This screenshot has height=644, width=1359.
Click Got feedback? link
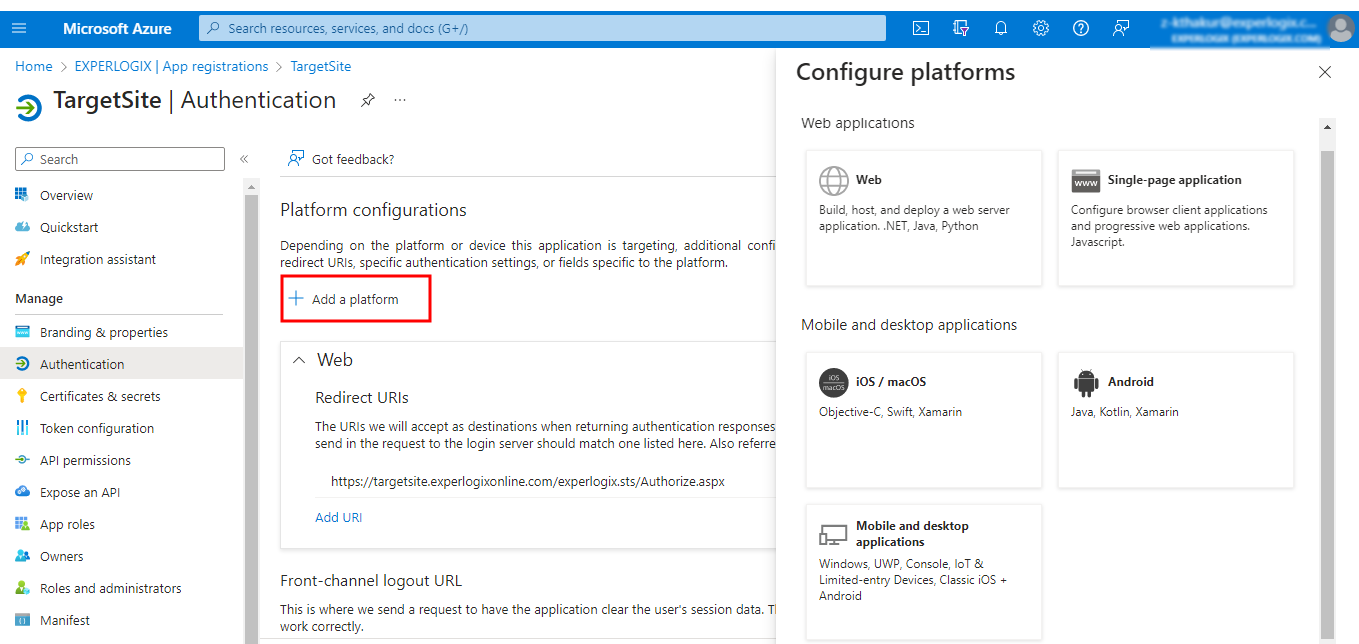click(353, 159)
